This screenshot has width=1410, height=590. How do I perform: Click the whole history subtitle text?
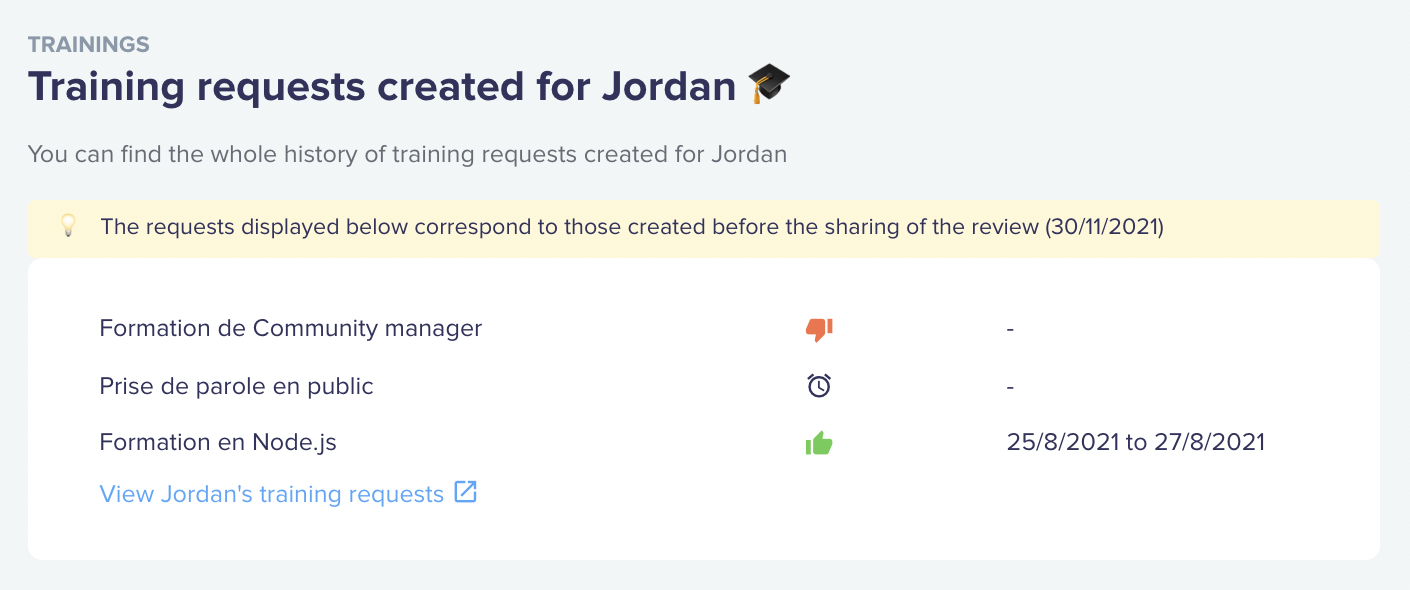point(407,155)
